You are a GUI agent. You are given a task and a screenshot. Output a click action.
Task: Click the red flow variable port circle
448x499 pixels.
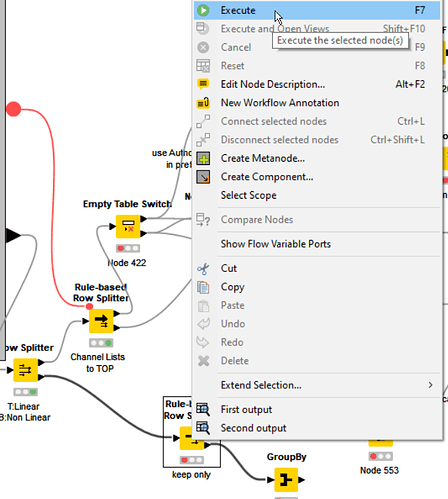coord(13,109)
